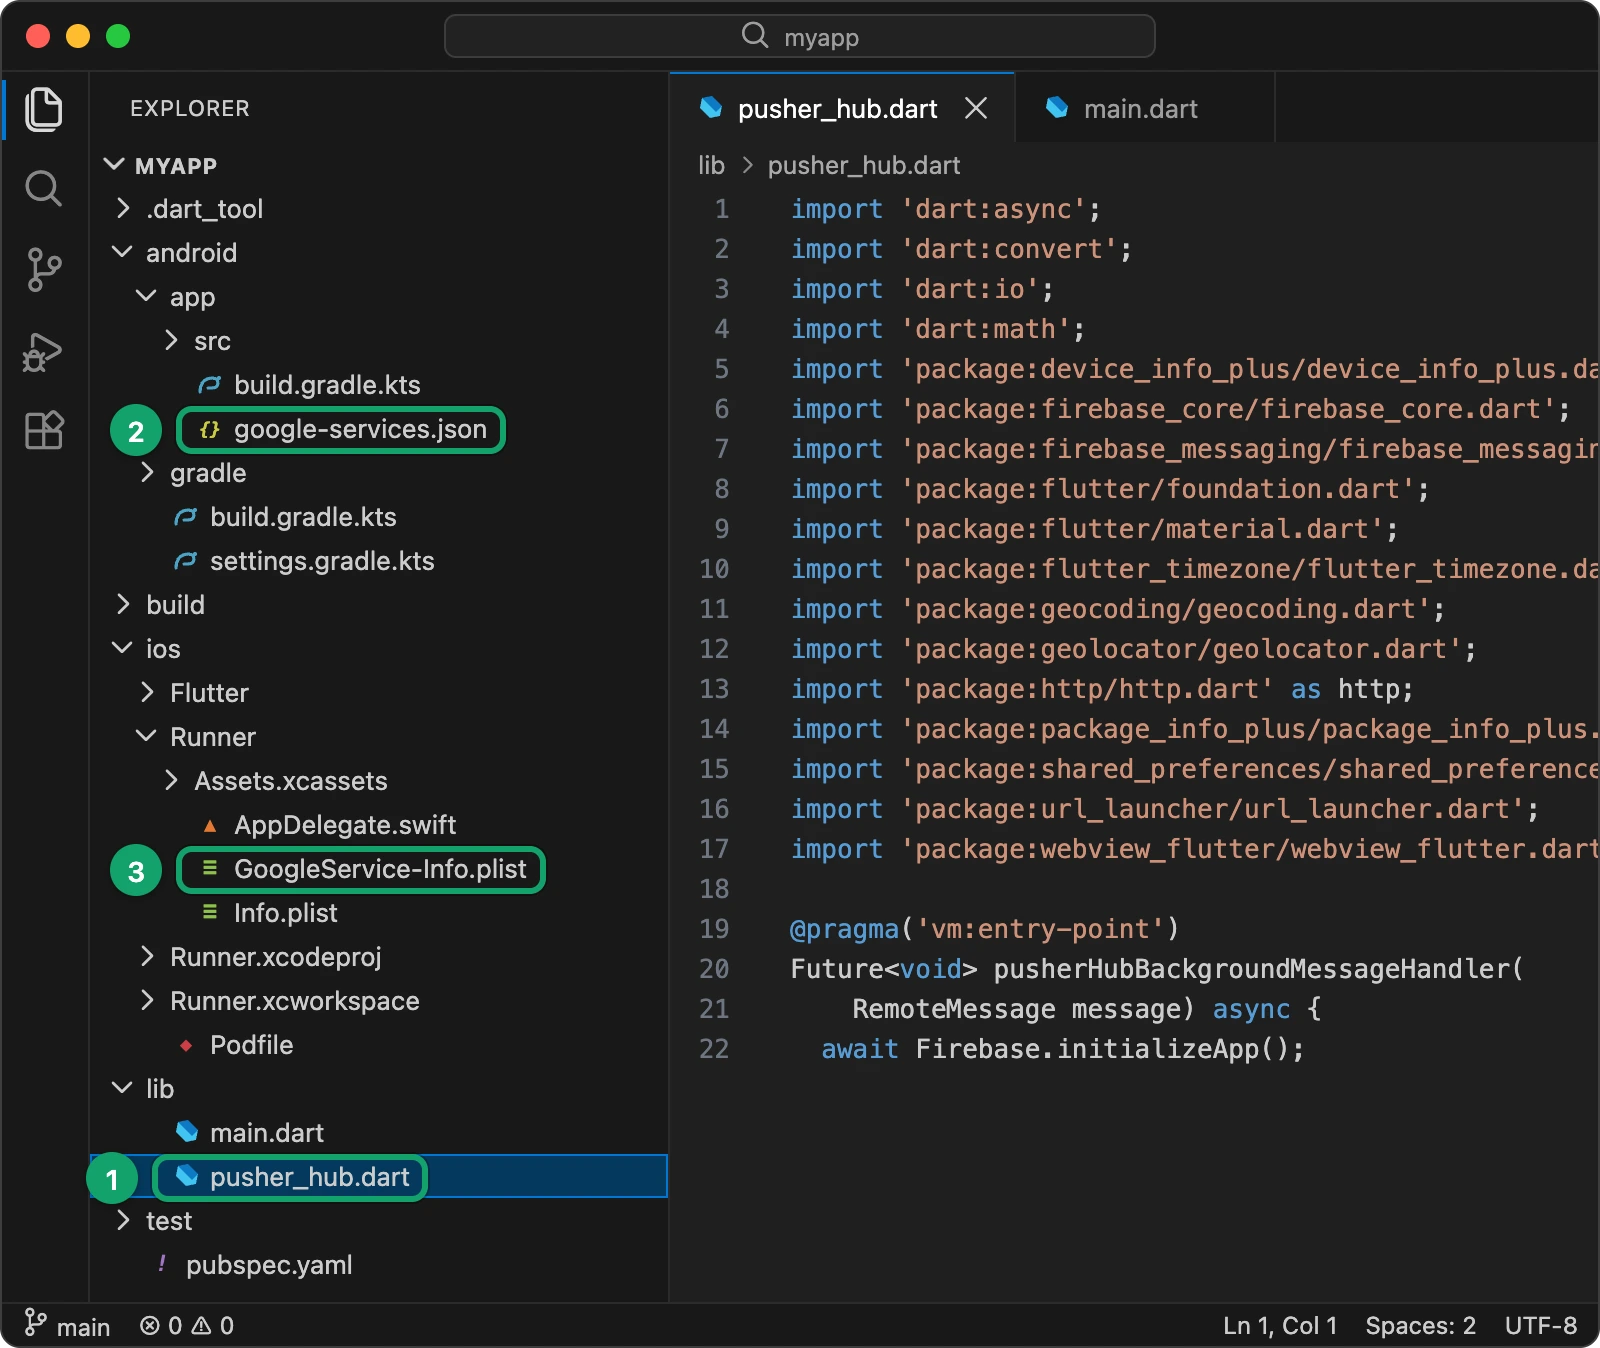Close the pusher_hub.dart editor tab

pyautogui.click(x=976, y=108)
